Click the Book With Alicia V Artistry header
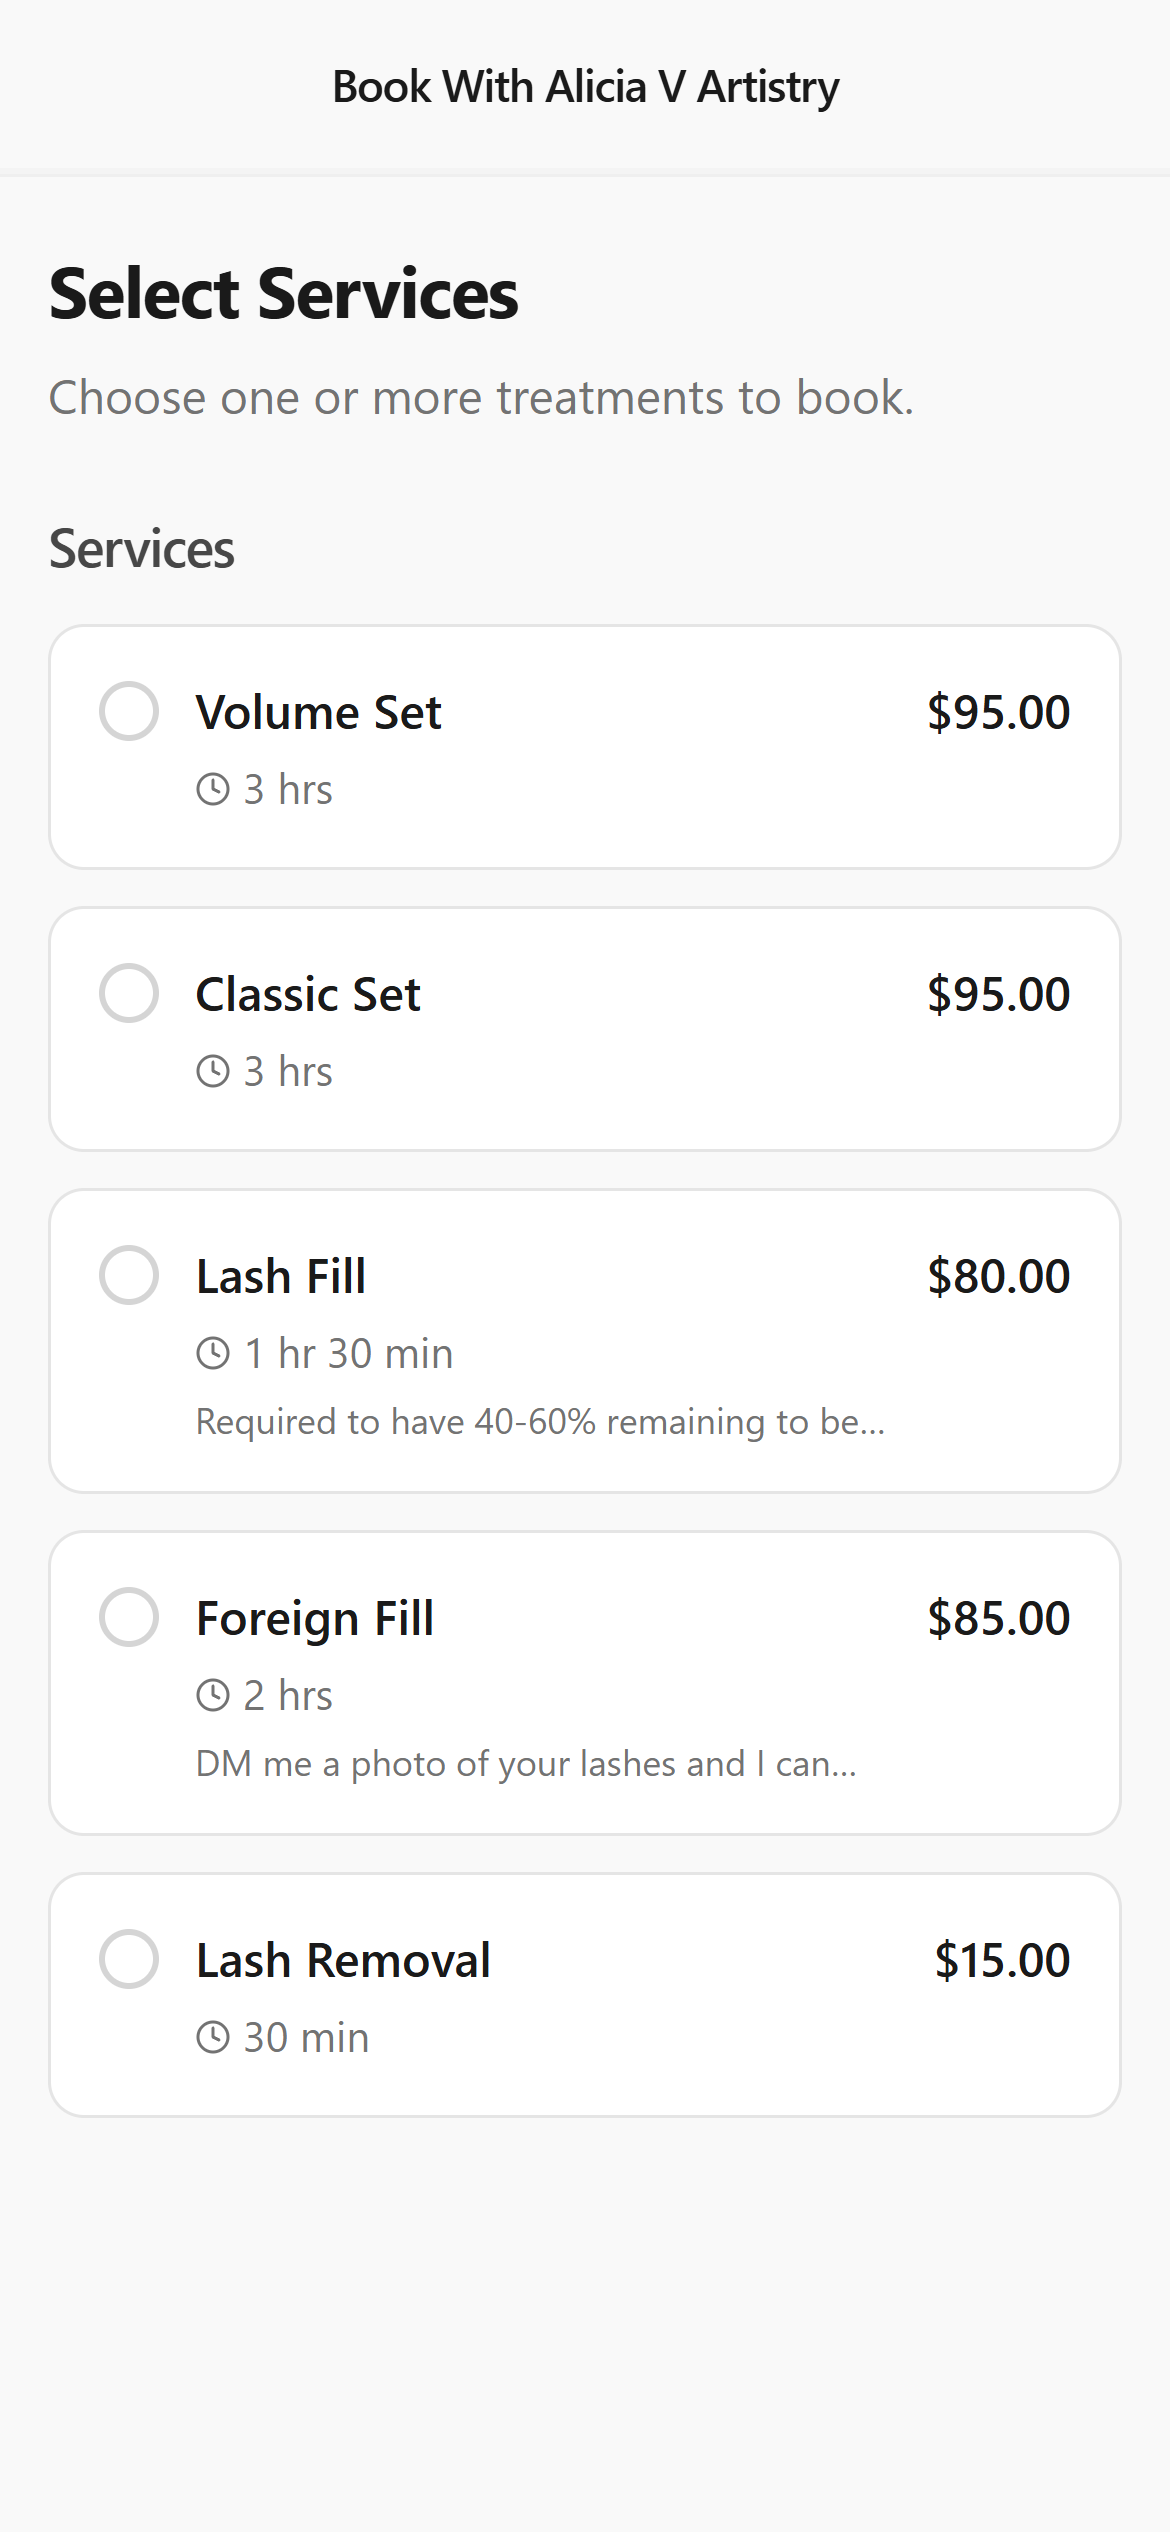The height and width of the screenshot is (2532, 1170). pos(585,87)
